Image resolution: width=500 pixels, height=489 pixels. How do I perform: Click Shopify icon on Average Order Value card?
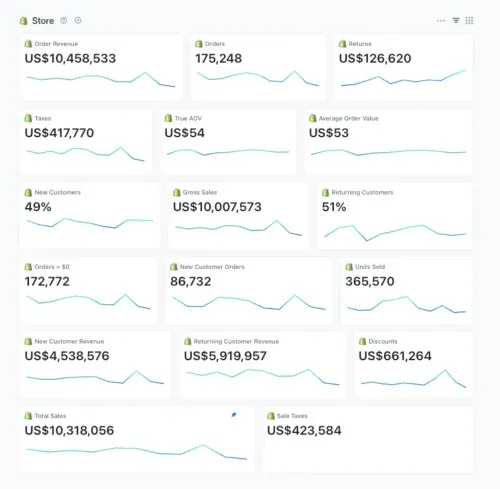pos(313,118)
